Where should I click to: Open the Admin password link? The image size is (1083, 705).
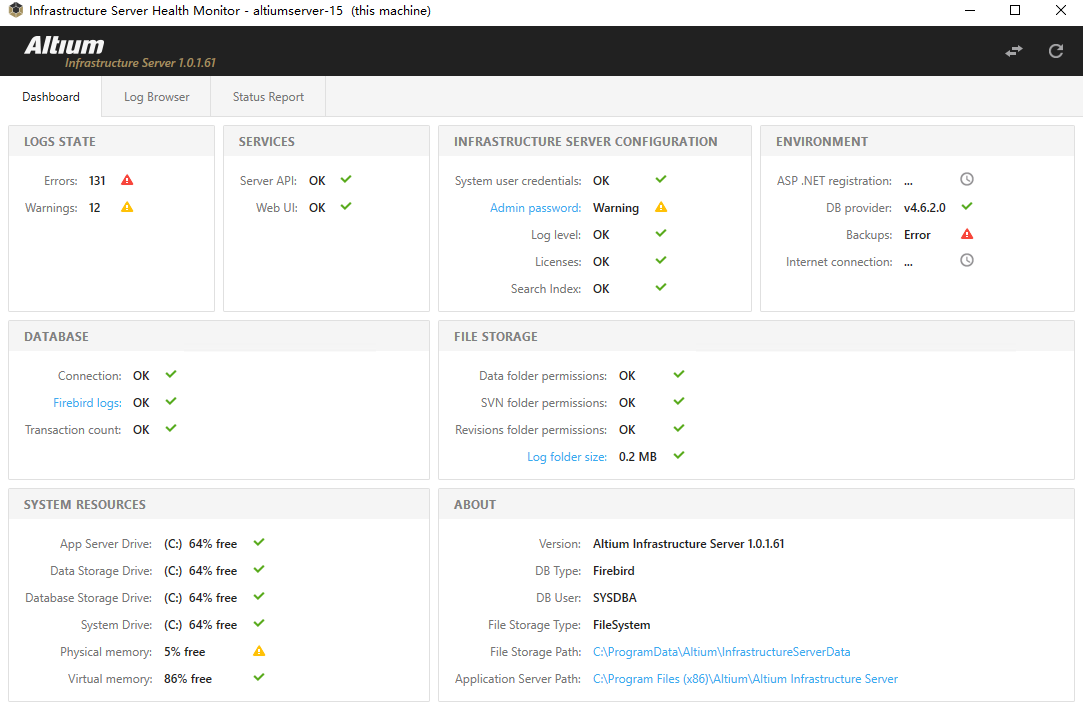pyautogui.click(x=535, y=208)
